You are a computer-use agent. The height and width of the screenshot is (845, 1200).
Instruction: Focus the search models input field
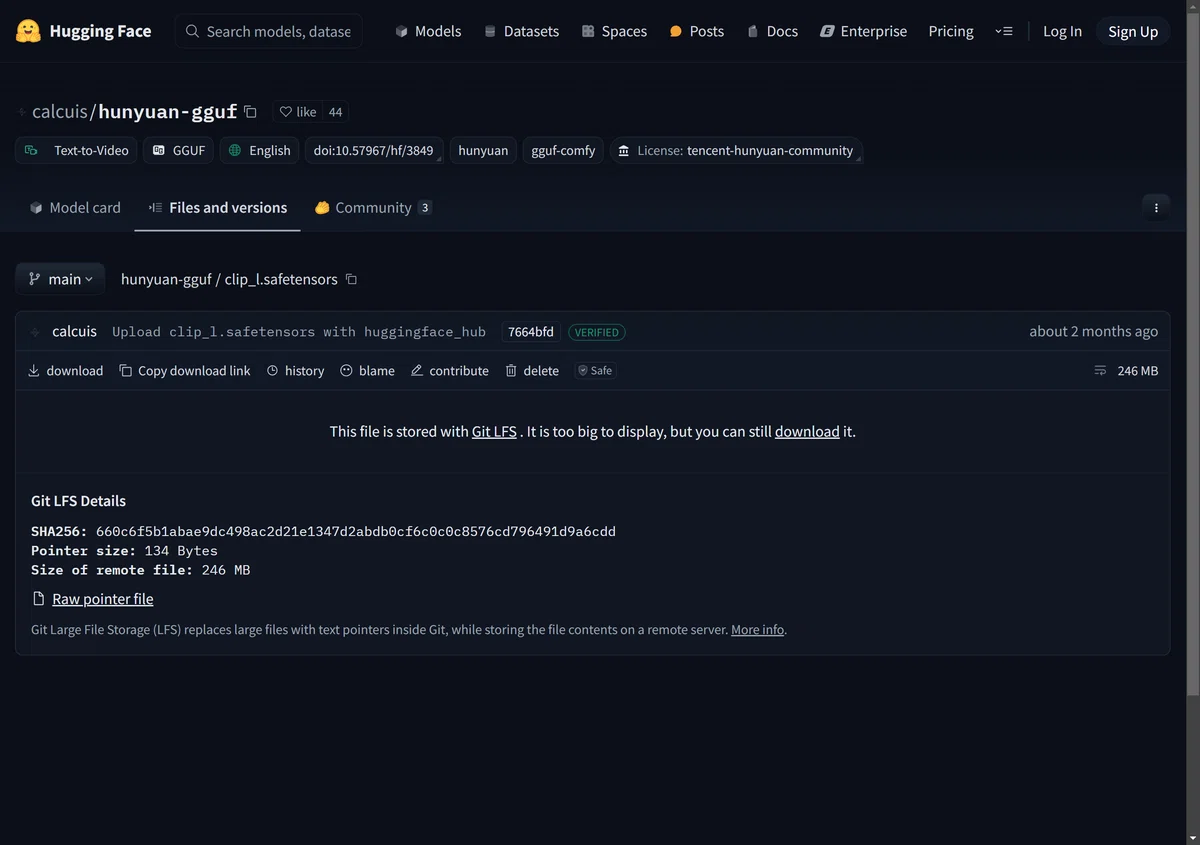(x=269, y=31)
